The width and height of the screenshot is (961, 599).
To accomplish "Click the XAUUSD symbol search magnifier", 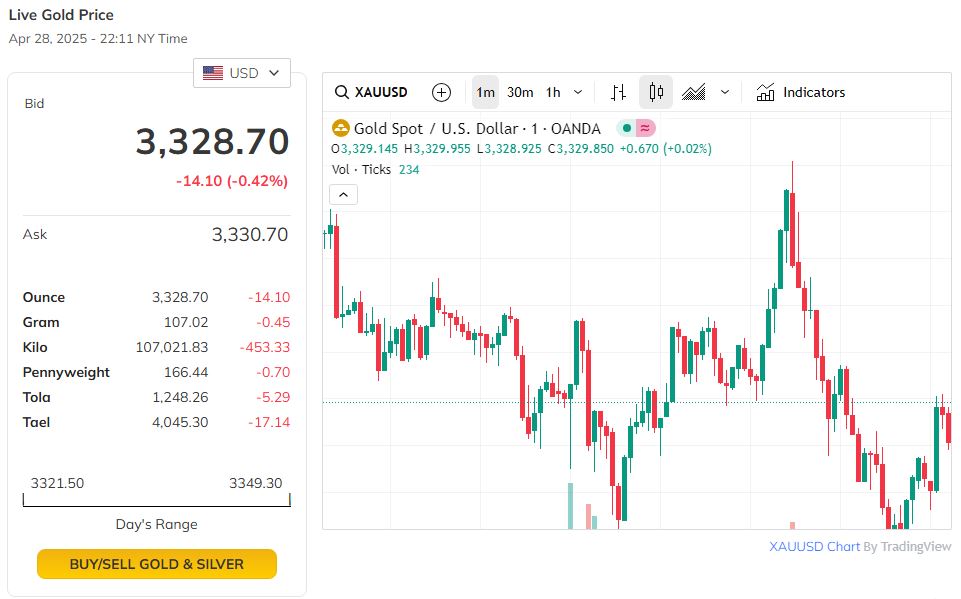I will pos(342,93).
